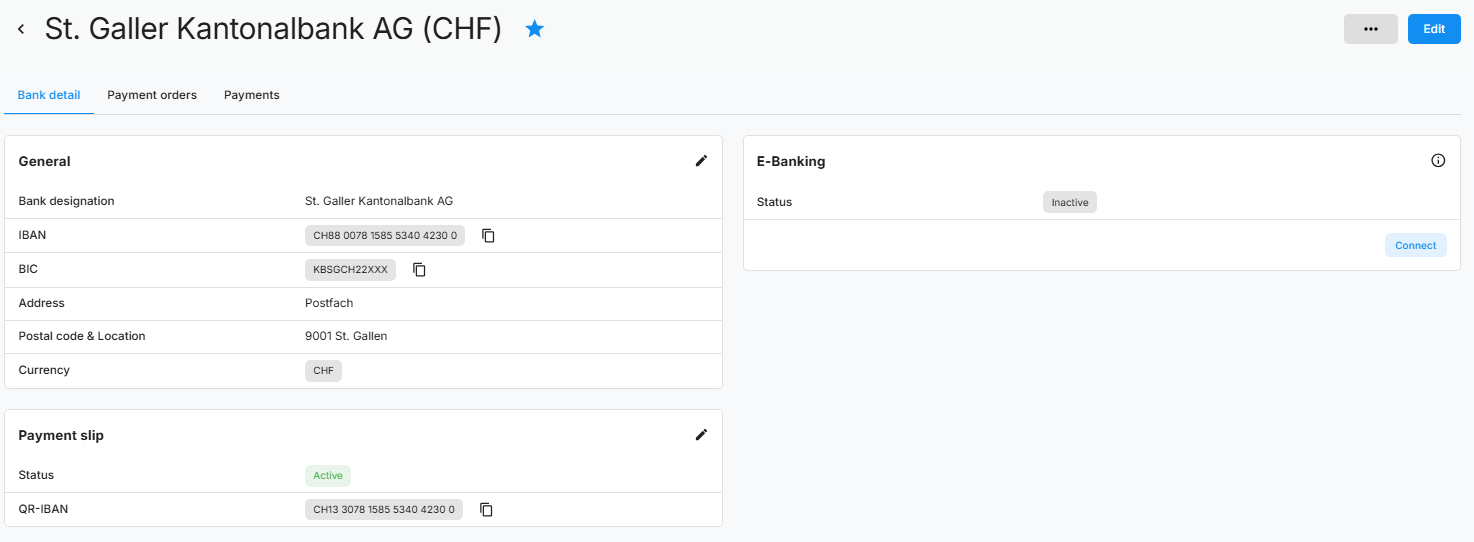Switch to the Payment orders tab
Screen dimensions: 1474x542
pos(152,95)
